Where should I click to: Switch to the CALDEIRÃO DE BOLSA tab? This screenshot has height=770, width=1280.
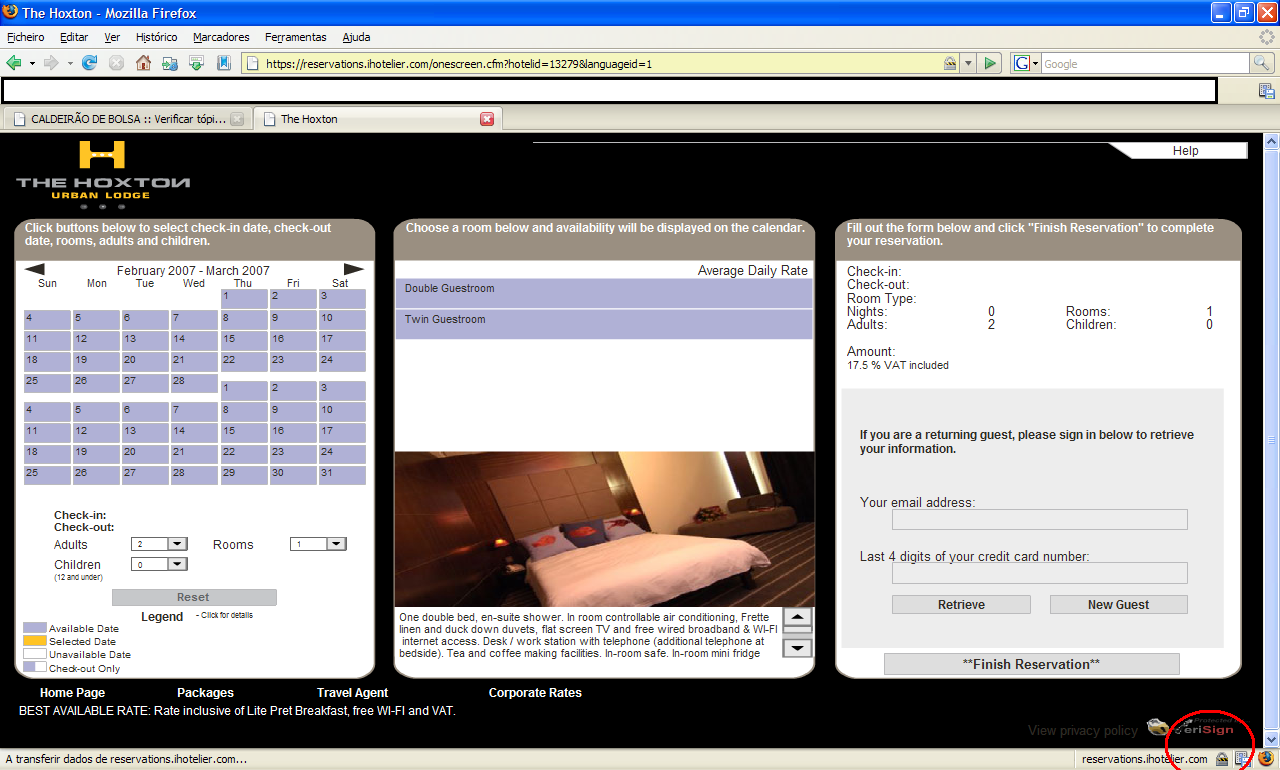[127, 119]
